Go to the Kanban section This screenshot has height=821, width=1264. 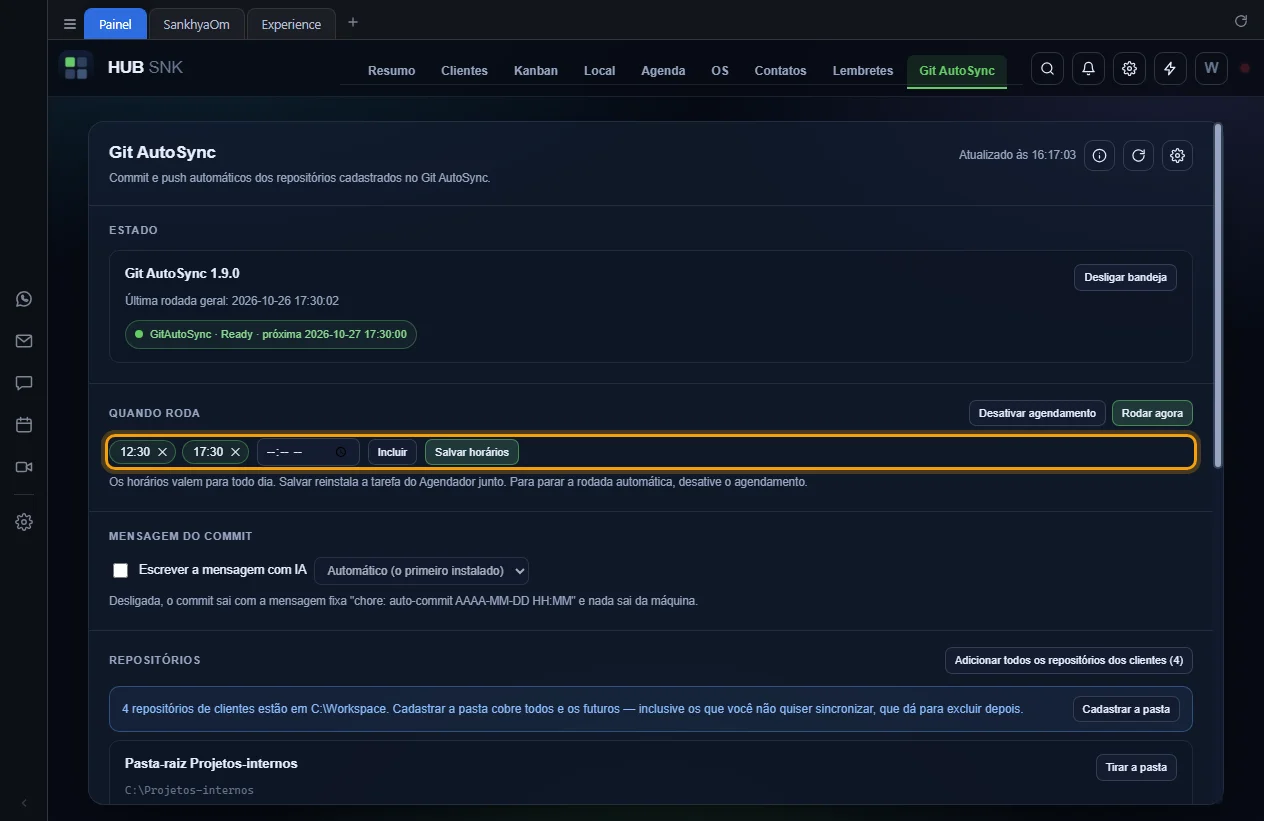pyautogui.click(x=536, y=71)
